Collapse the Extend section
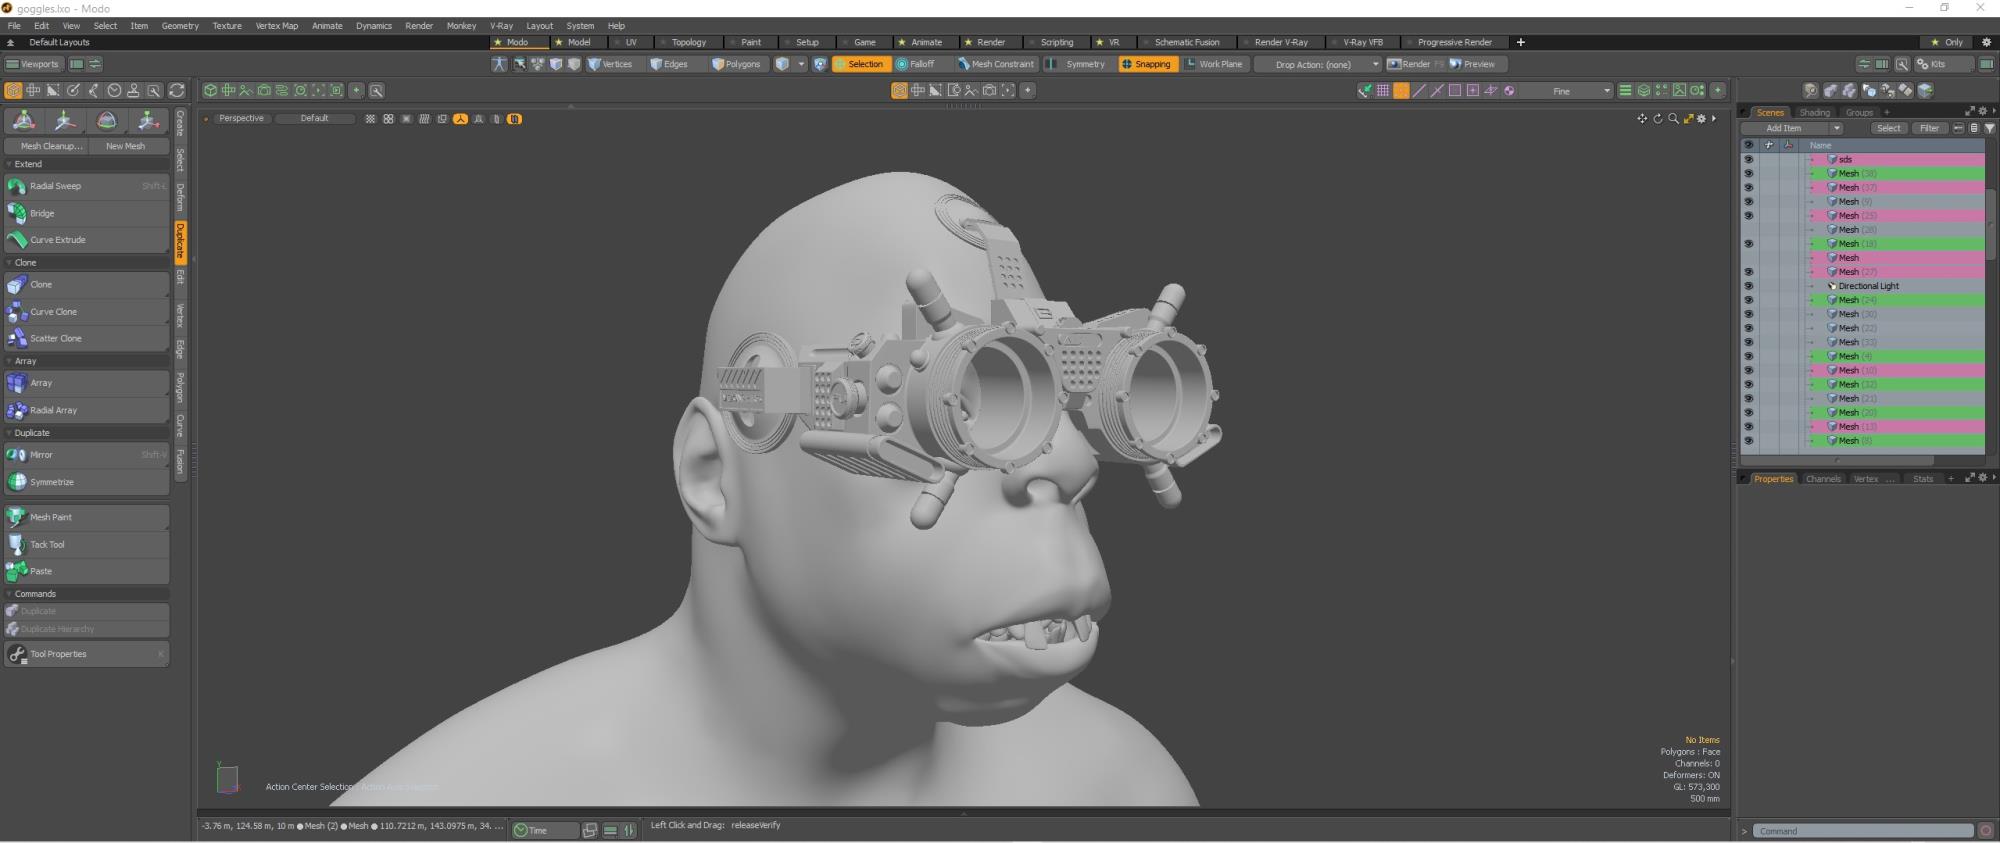 (x=9, y=164)
